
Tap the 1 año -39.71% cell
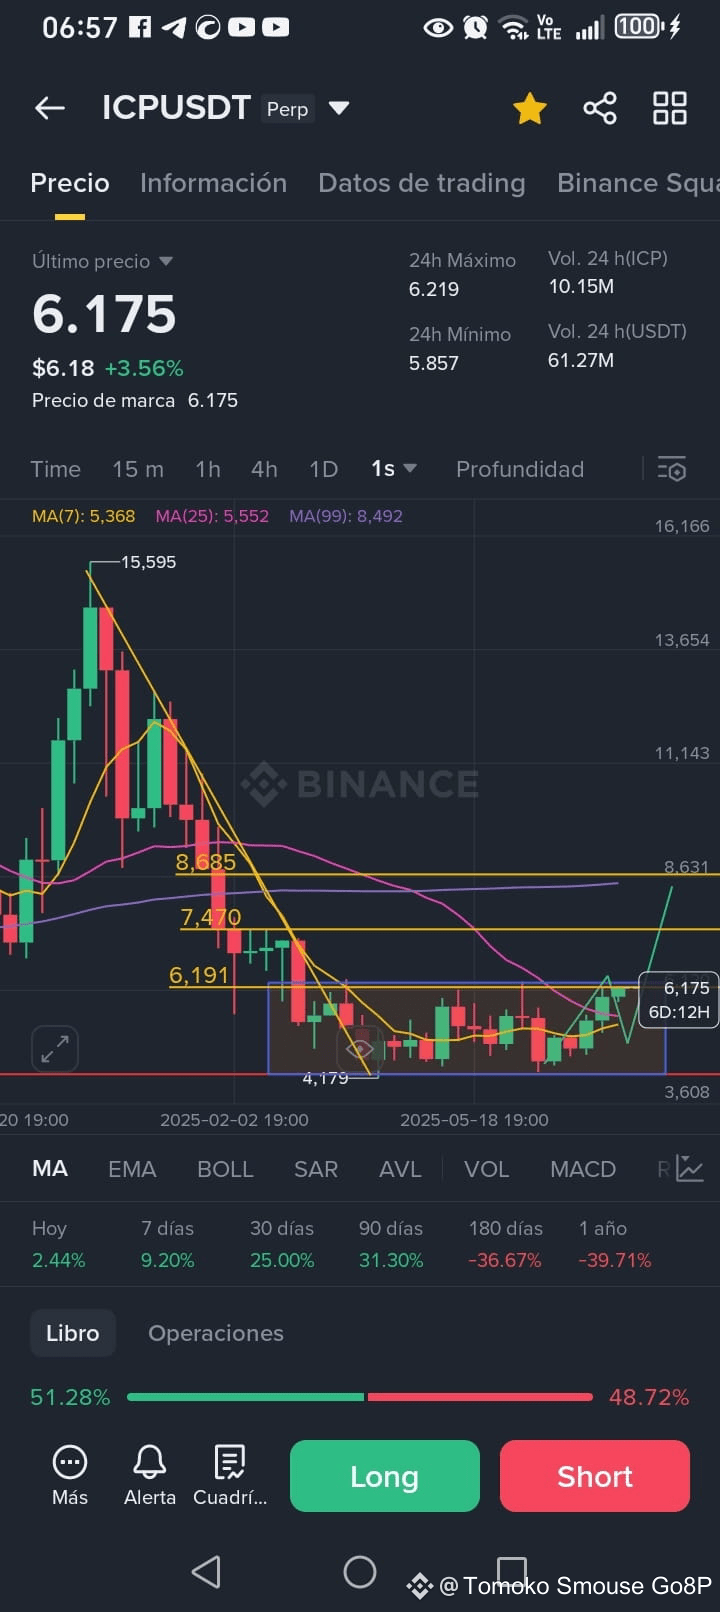(x=615, y=1244)
